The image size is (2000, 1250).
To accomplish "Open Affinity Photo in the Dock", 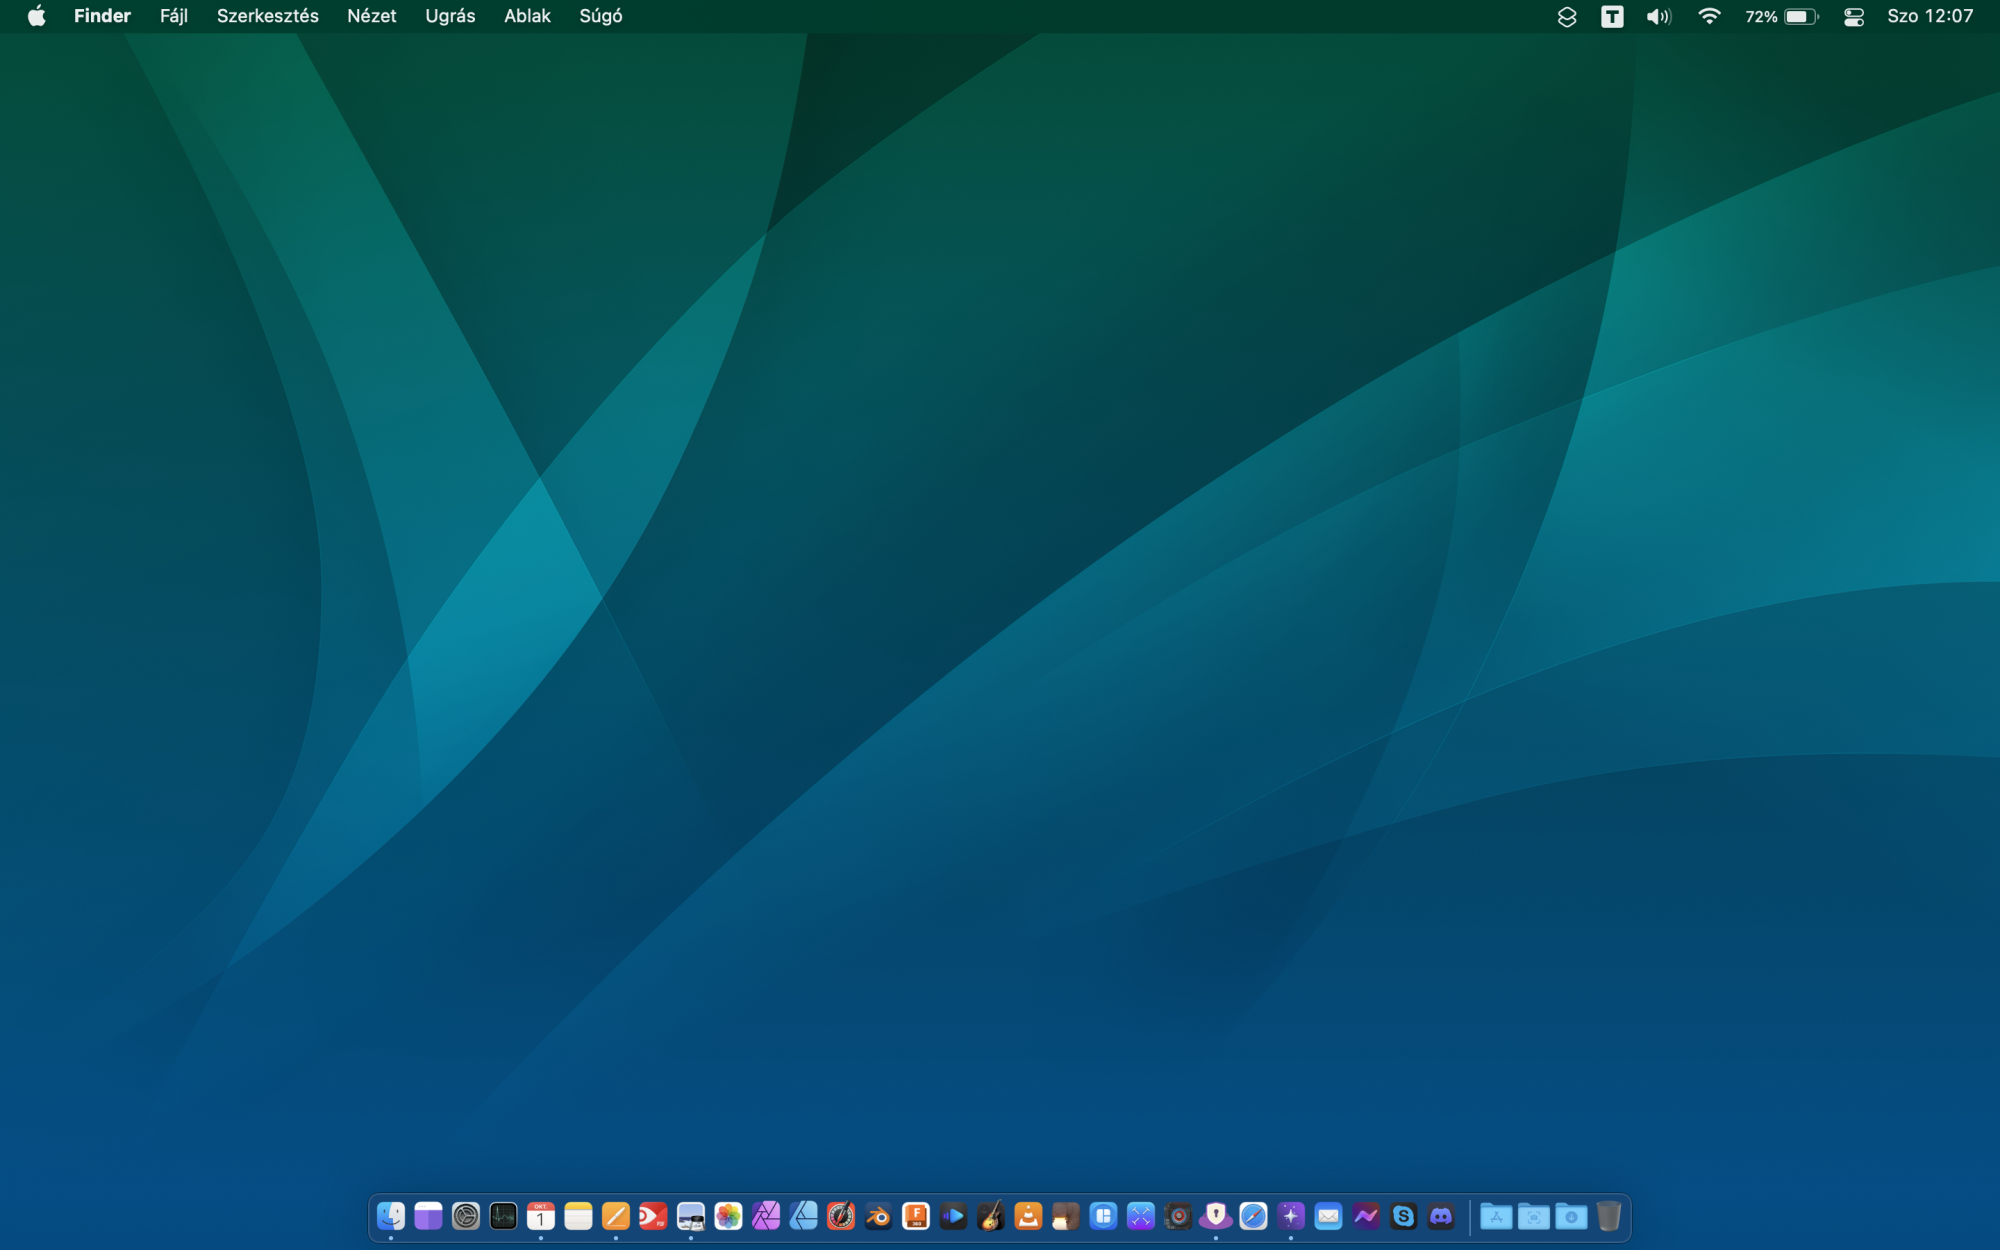I will [766, 1216].
